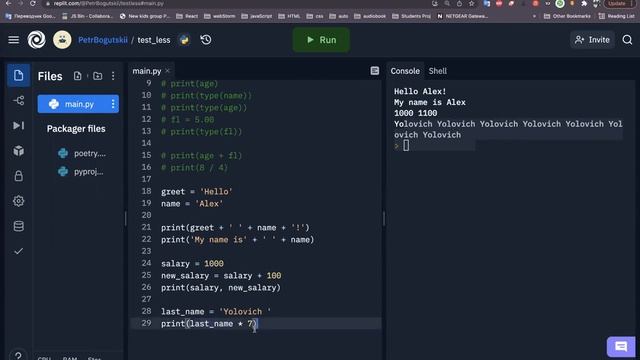Go to Replit home logo
Viewport: 640px width, 360px height.
point(36,40)
